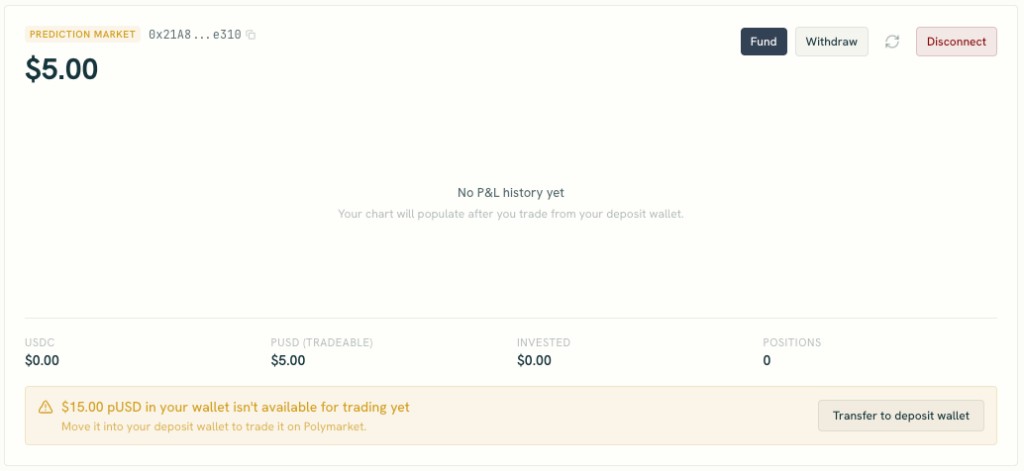1024x471 pixels.
Task: Copy the wallet address with the copy icon
Action: 251,35
